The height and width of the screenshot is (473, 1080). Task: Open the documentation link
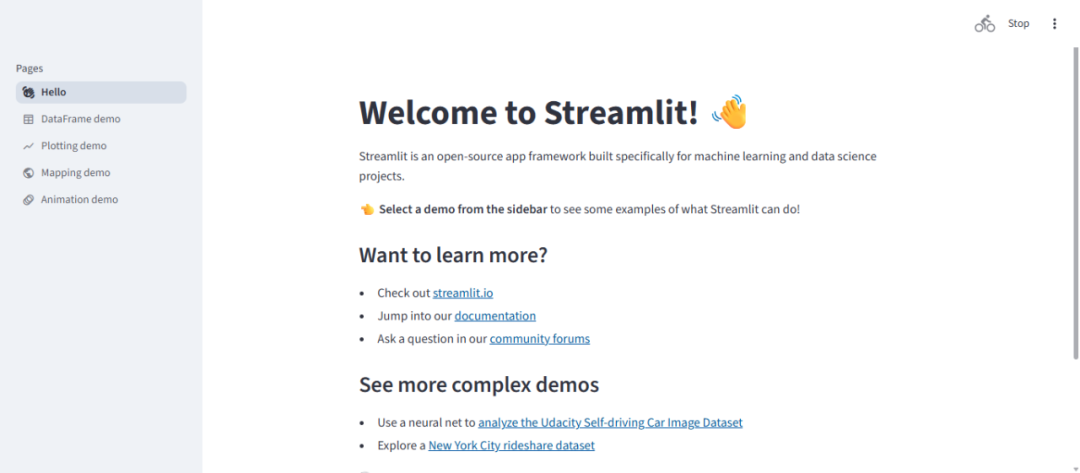(495, 316)
